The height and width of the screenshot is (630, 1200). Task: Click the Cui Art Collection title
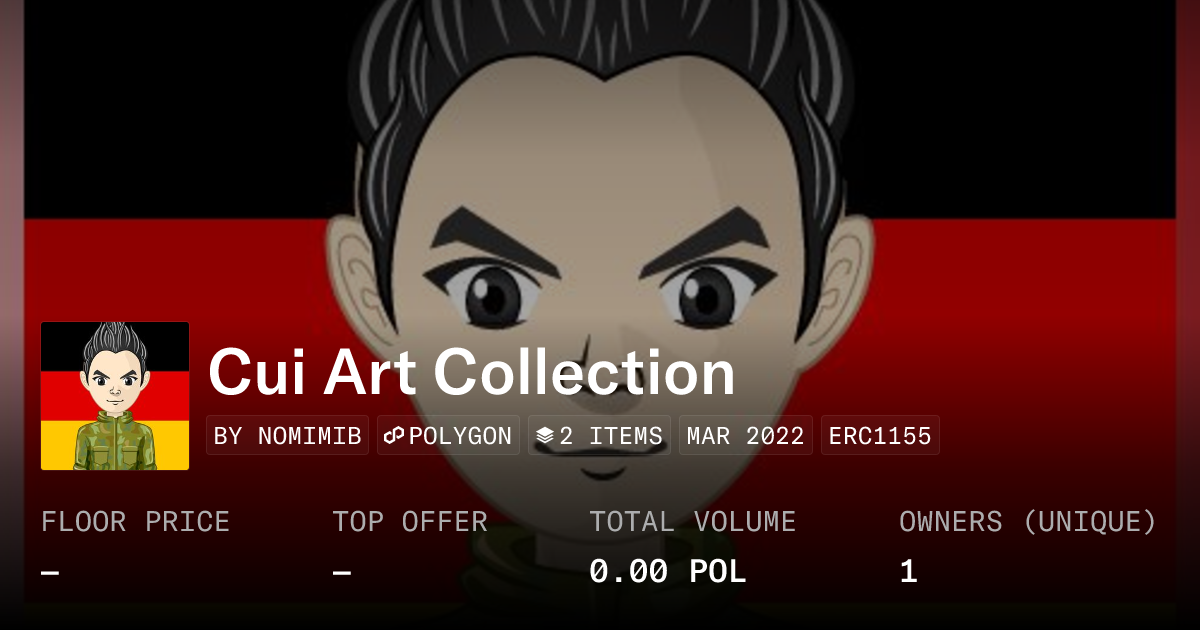pyautogui.click(x=472, y=373)
